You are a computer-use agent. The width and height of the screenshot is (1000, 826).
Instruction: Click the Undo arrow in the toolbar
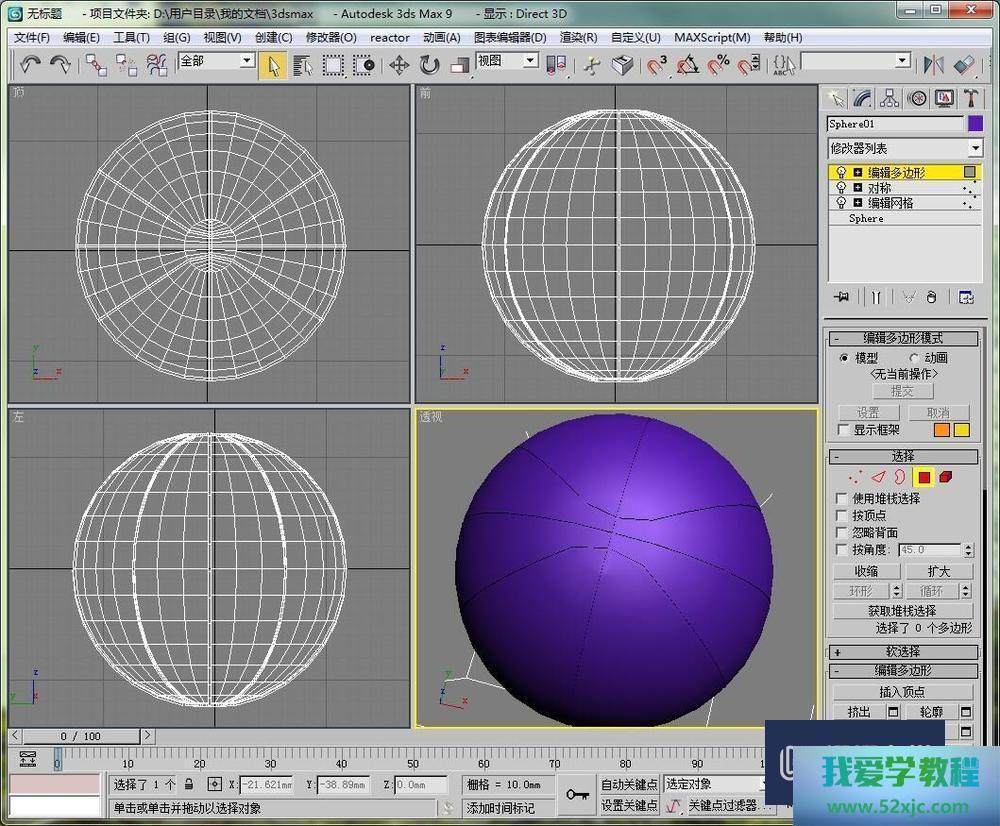[x=30, y=65]
